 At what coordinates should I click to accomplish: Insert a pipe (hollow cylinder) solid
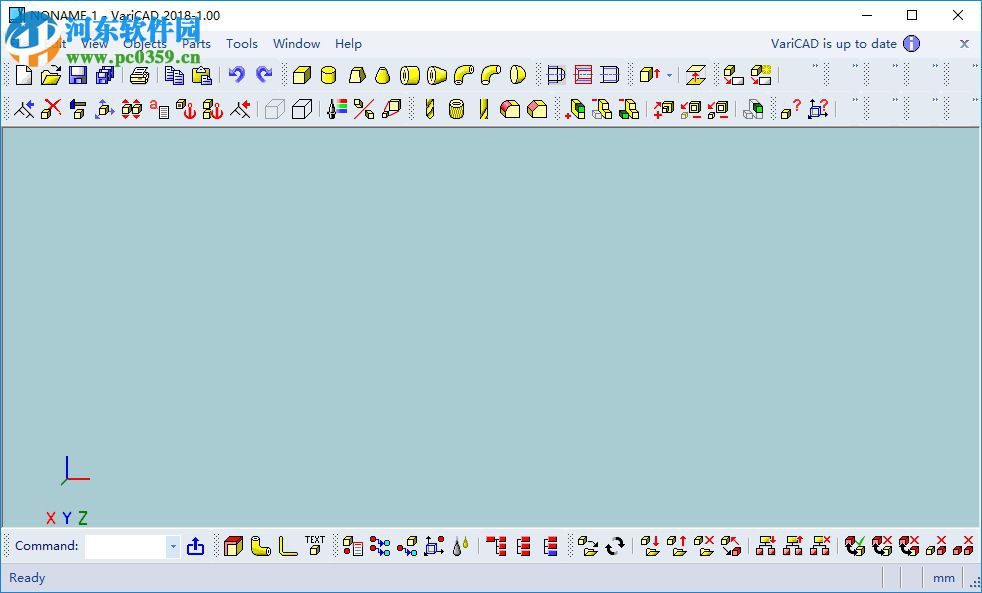pyautogui.click(x=410, y=75)
